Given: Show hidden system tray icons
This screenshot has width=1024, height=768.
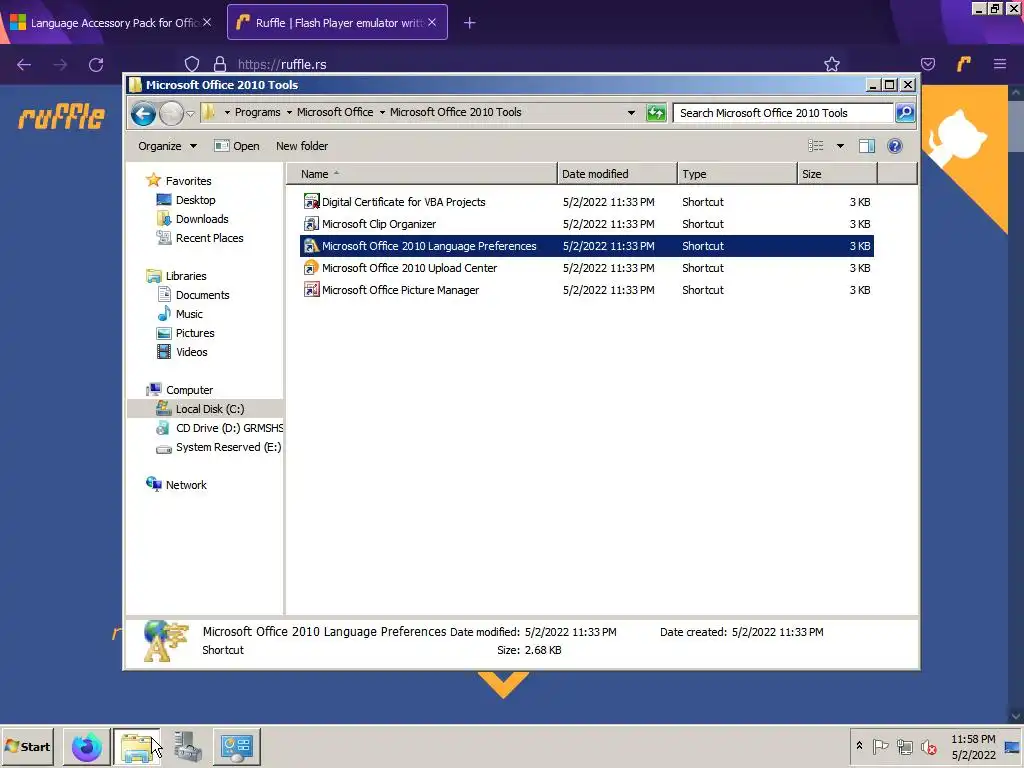Looking at the screenshot, I should click(859, 746).
